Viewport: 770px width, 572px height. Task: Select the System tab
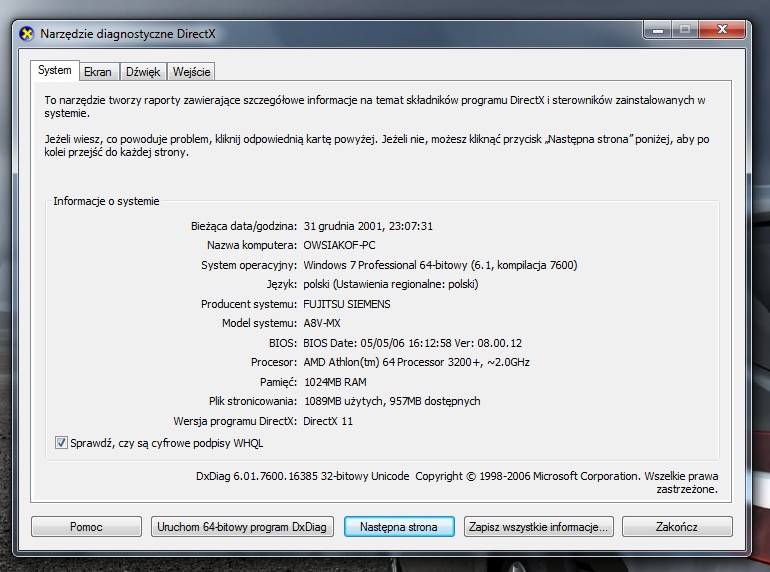coord(55,70)
